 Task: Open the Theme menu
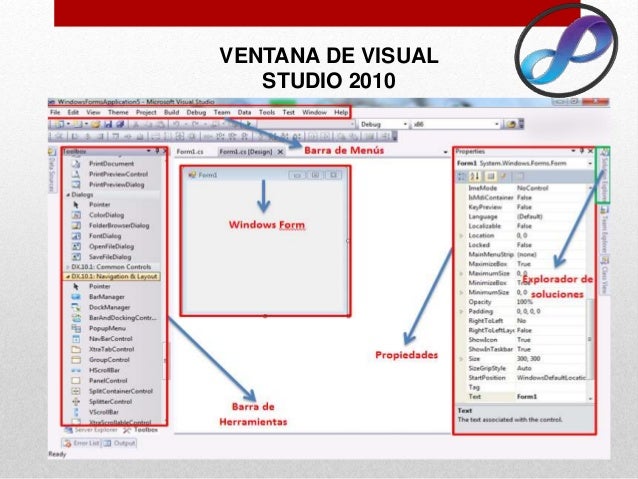click(x=118, y=112)
